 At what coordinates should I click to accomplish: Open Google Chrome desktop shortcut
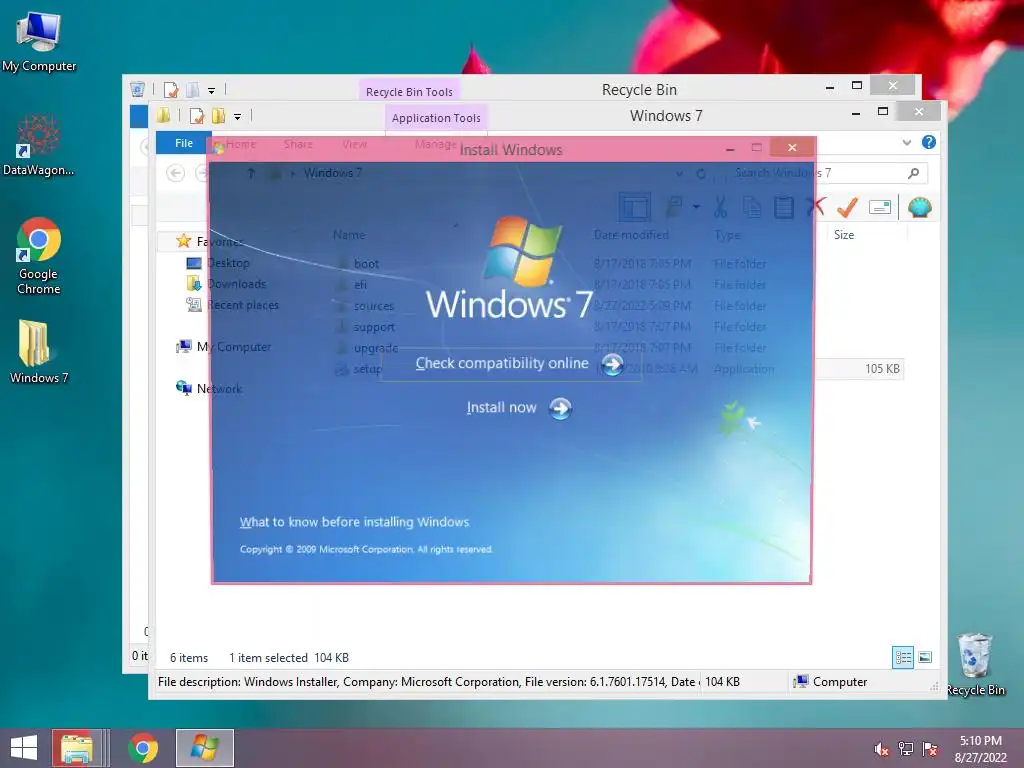pyautogui.click(x=39, y=255)
